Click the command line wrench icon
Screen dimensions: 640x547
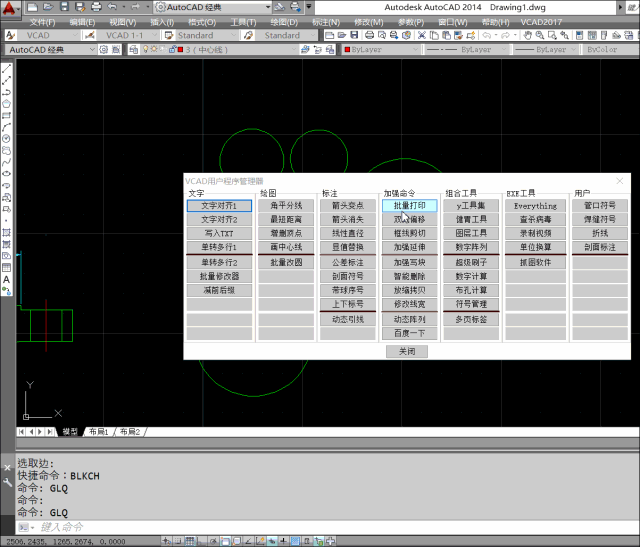9,482
